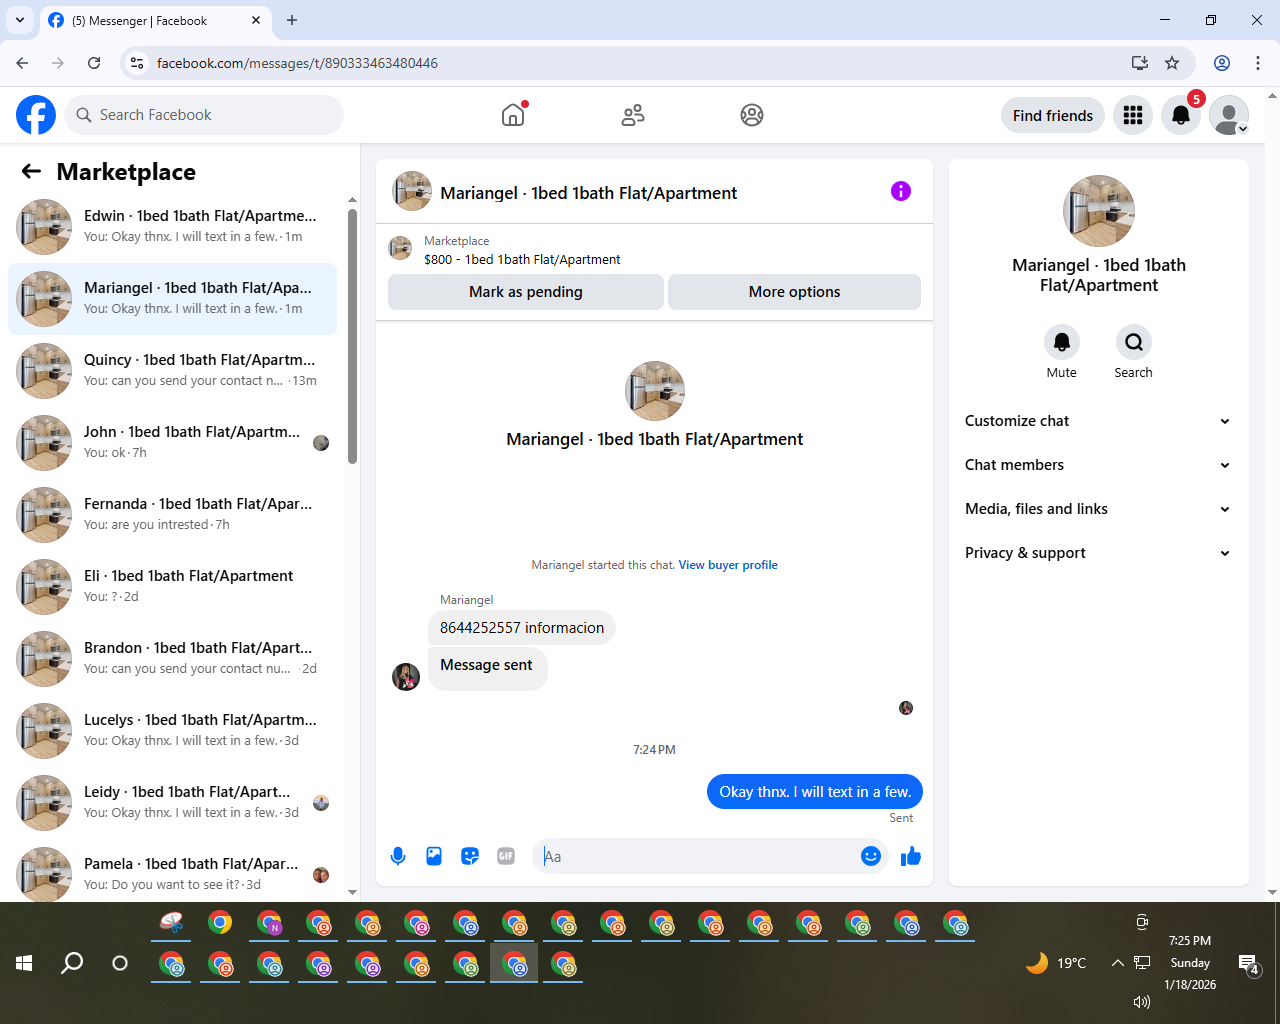Viewport: 1280px width, 1024px height.
Task: Open the Facebook menu grid icon
Action: 1133,115
